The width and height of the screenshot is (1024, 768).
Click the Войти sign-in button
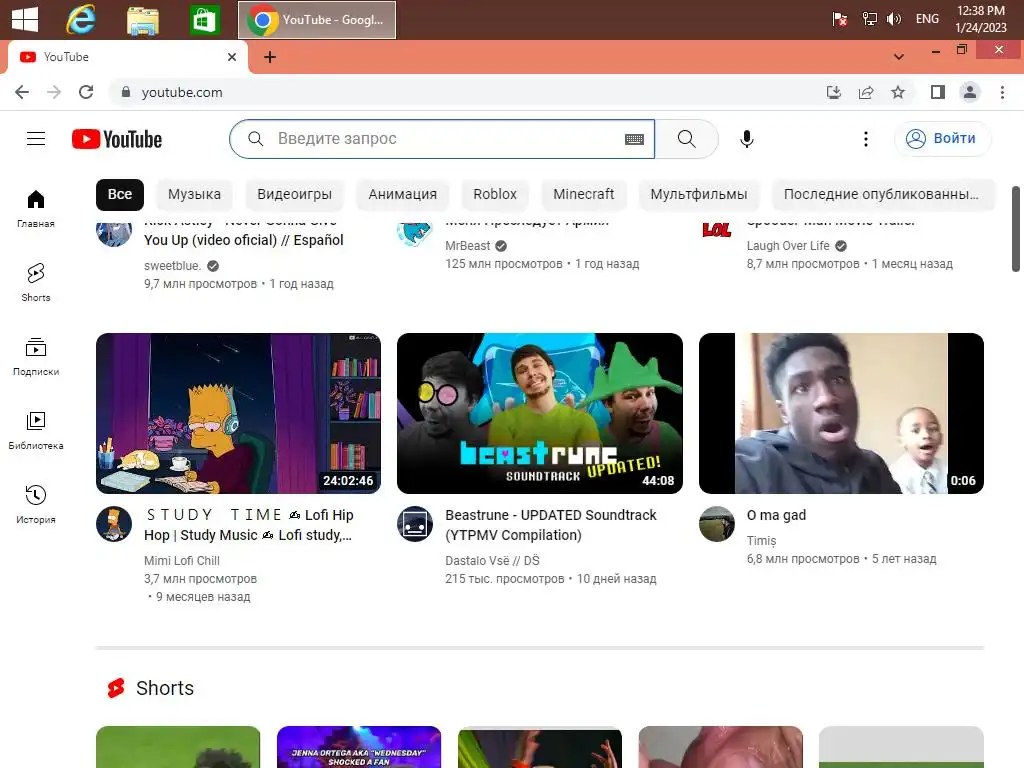pos(942,138)
